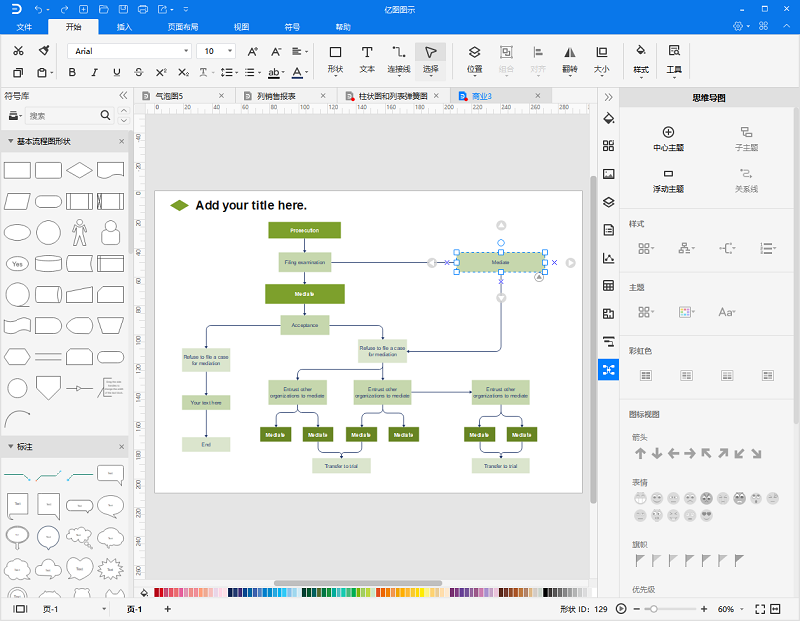Screen dimensions: 800x621
Task: Switch to the 列销售报表 document tab
Action: 276,96
